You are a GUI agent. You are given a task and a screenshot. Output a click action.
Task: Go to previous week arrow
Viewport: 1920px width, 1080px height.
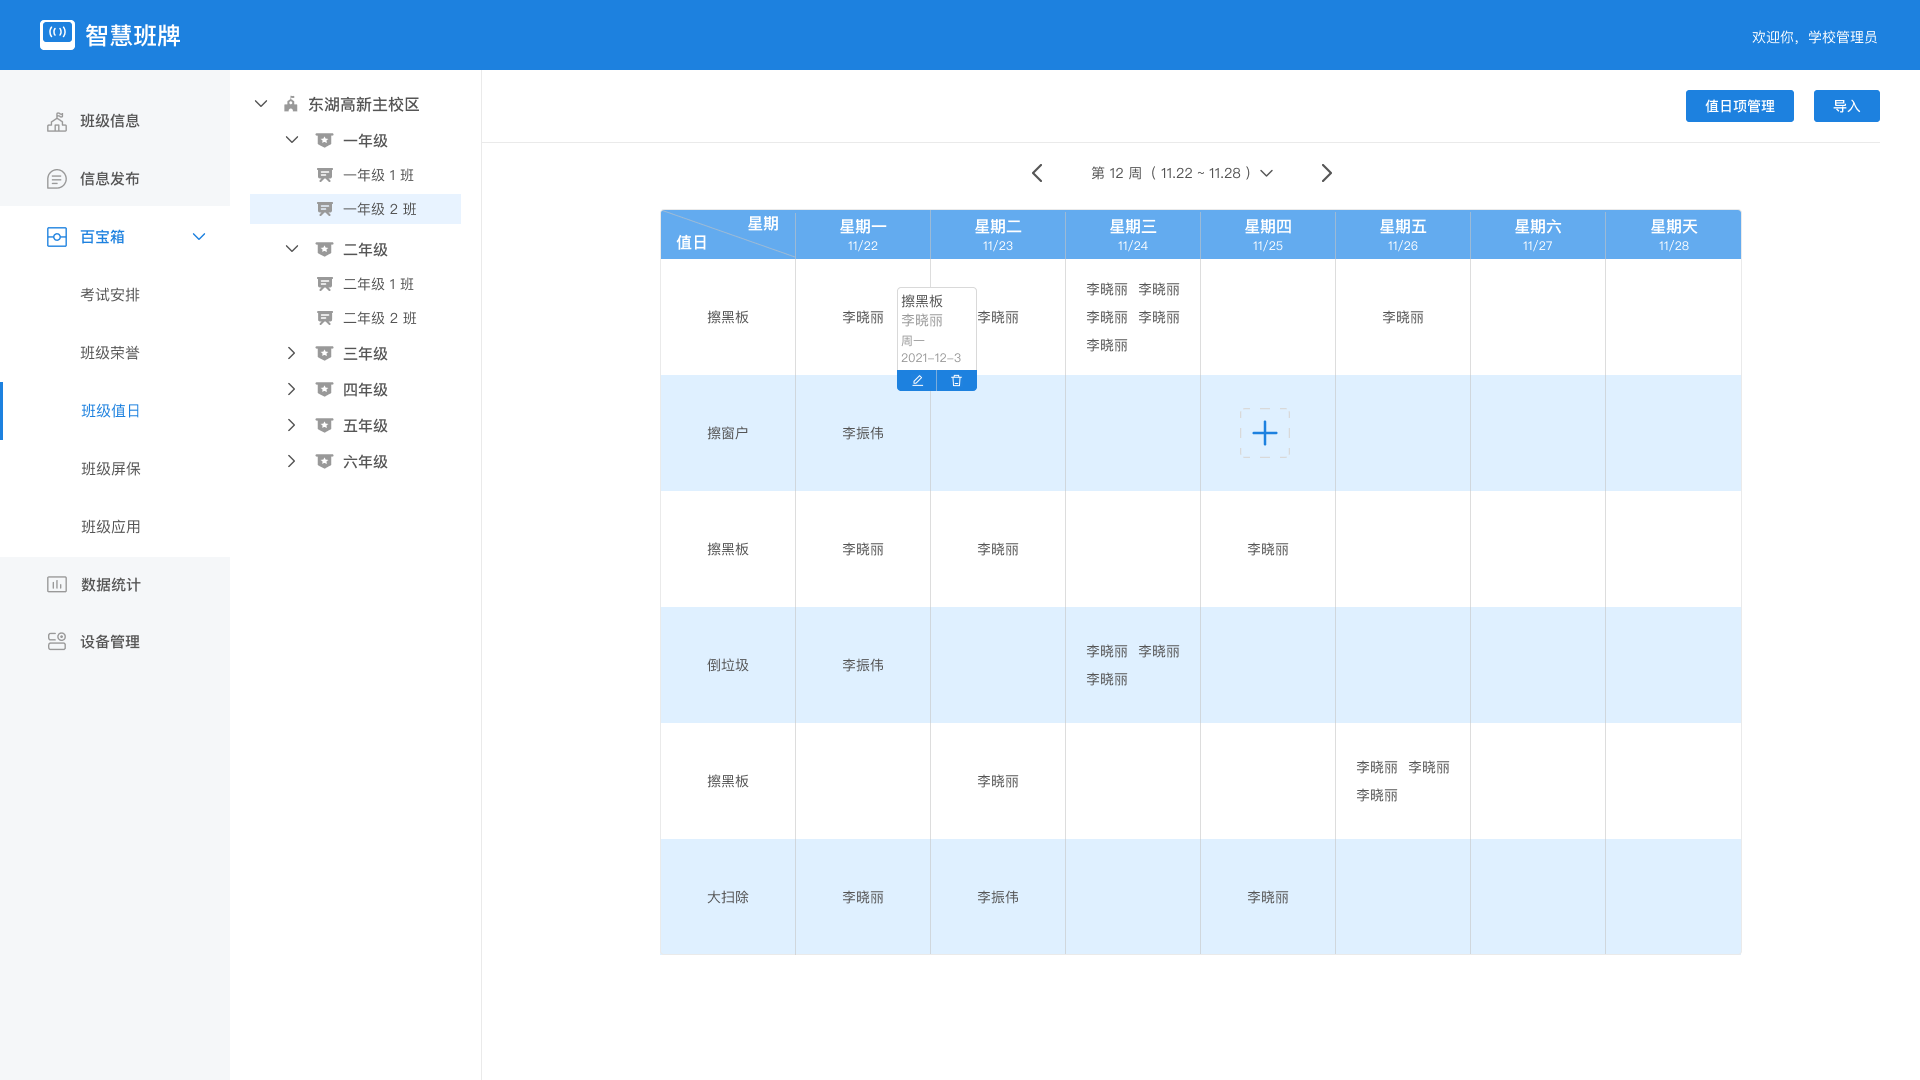point(1037,173)
